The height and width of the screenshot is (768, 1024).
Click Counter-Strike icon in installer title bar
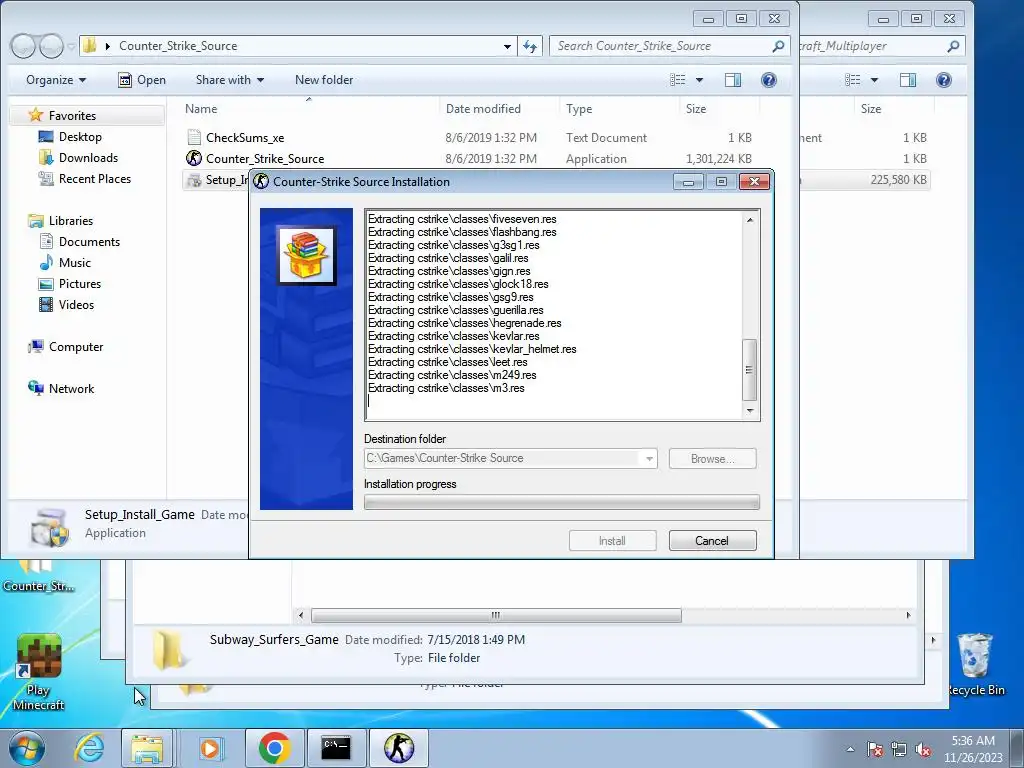[x=261, y=182]
